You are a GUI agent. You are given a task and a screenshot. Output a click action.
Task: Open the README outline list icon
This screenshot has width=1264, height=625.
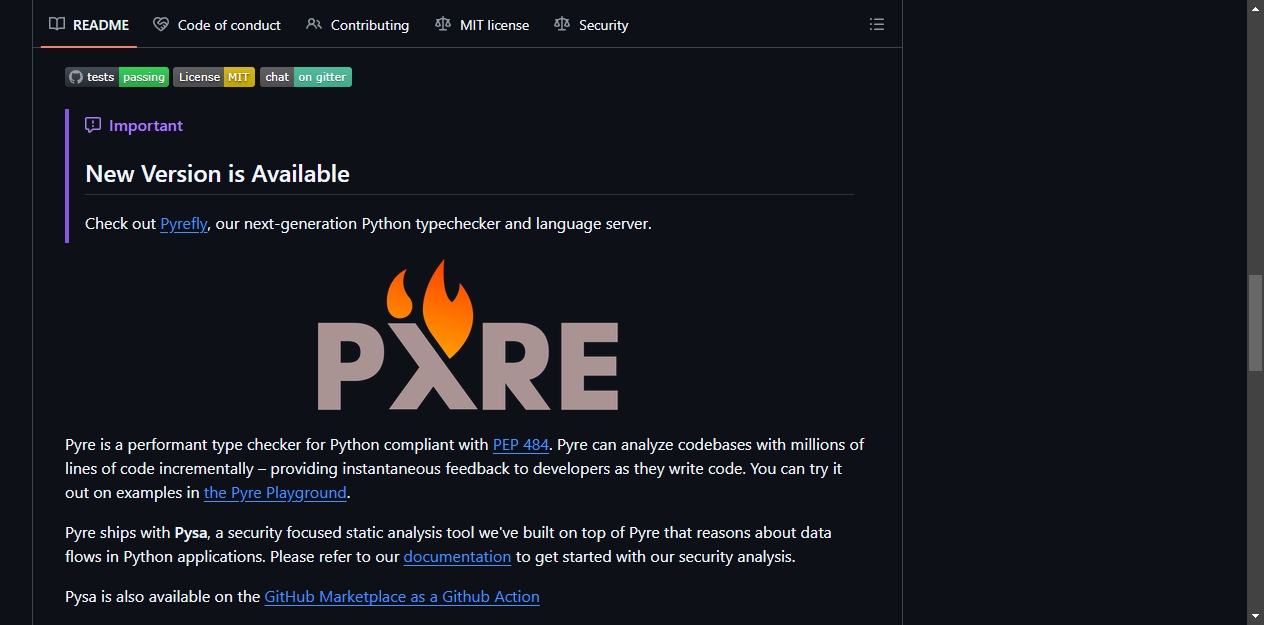coord(877,24)
